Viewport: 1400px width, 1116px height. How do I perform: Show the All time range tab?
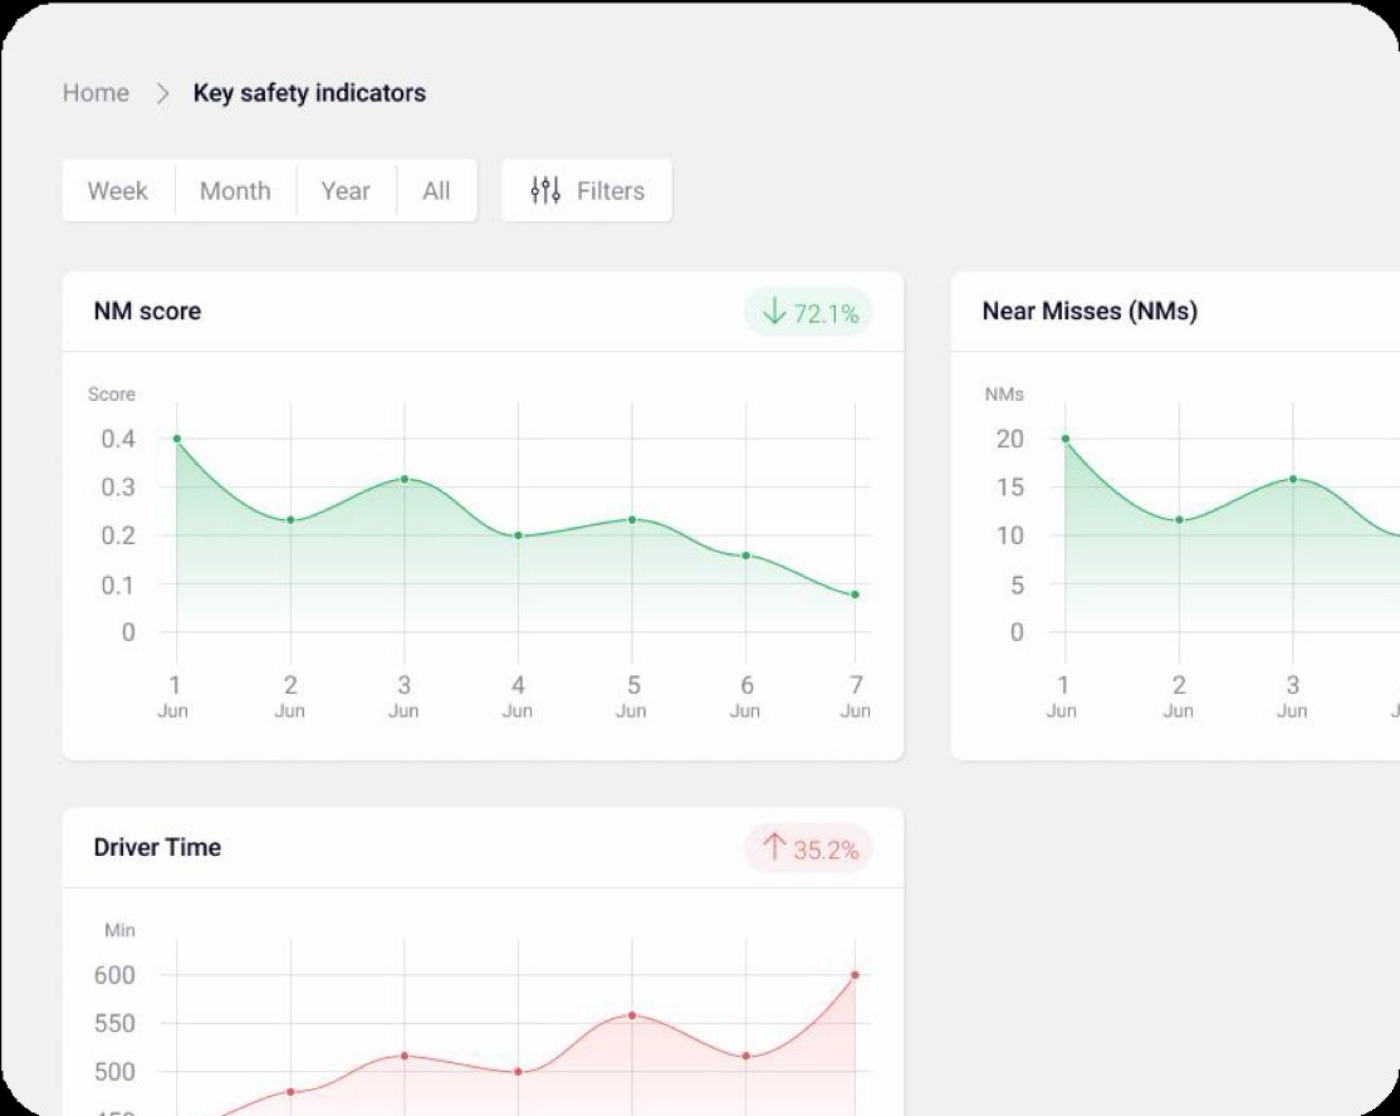[x=436, y=190]
